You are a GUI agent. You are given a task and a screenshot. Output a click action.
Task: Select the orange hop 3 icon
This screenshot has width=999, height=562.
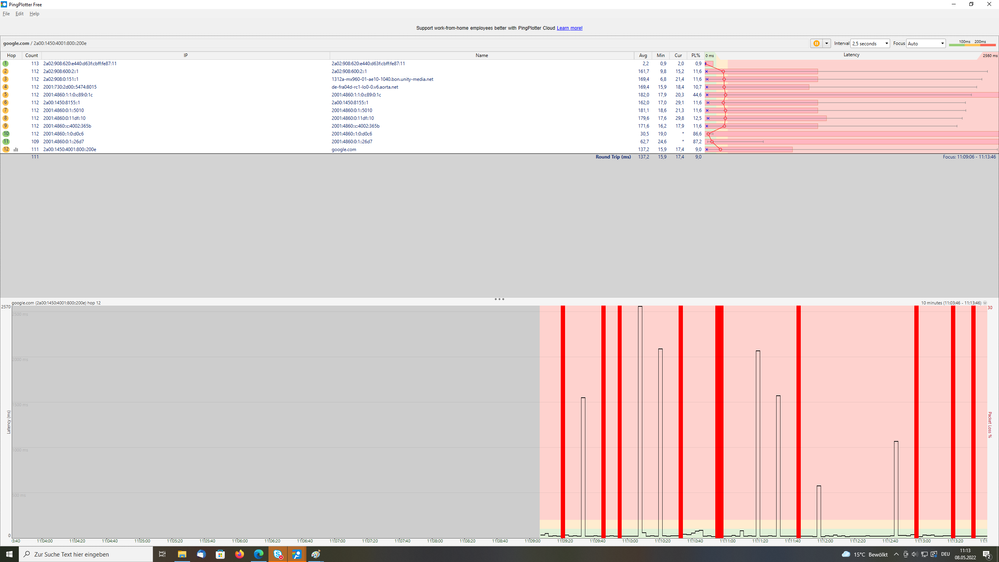click(6, 79)
